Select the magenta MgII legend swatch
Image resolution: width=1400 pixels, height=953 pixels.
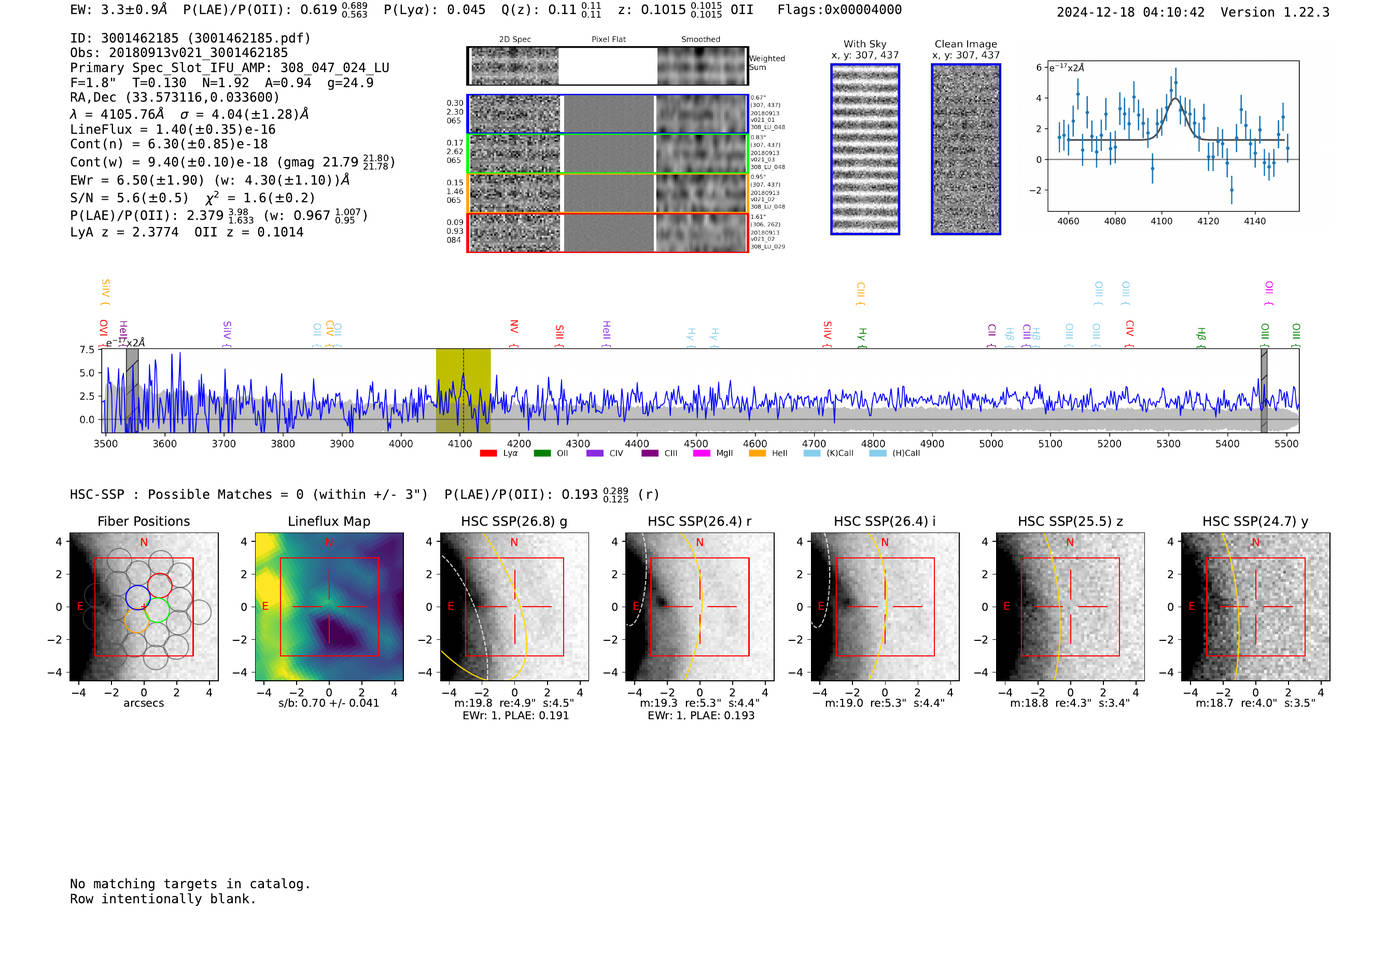tap(702, 454)
